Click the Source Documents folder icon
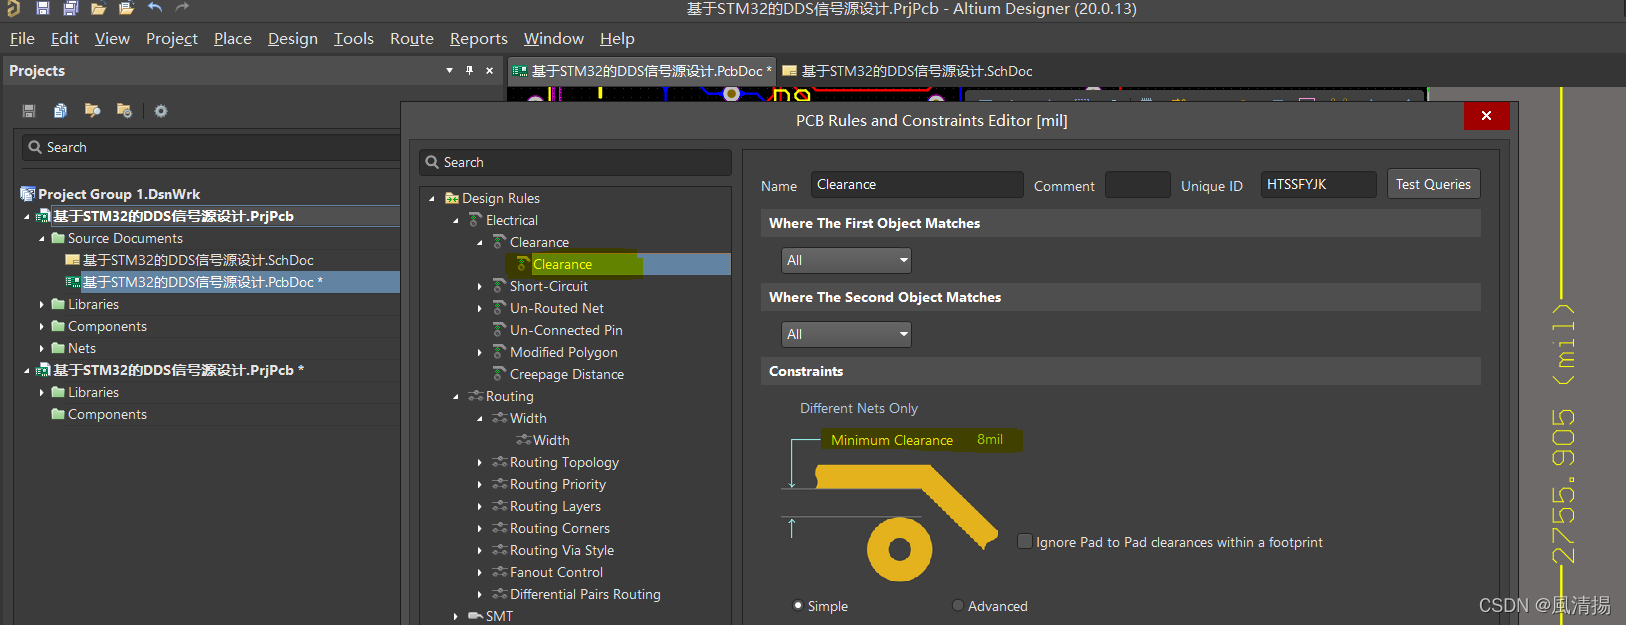The image size is (1626, 625). 58,238
